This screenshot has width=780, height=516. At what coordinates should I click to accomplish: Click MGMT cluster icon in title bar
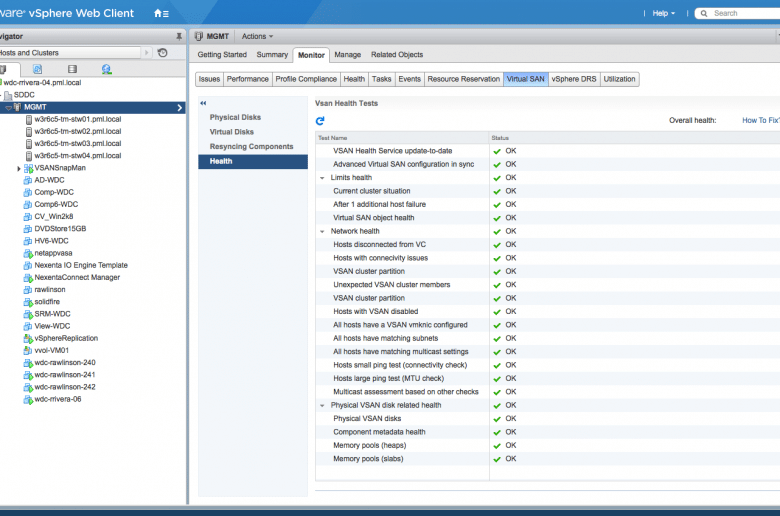(199, 36)
